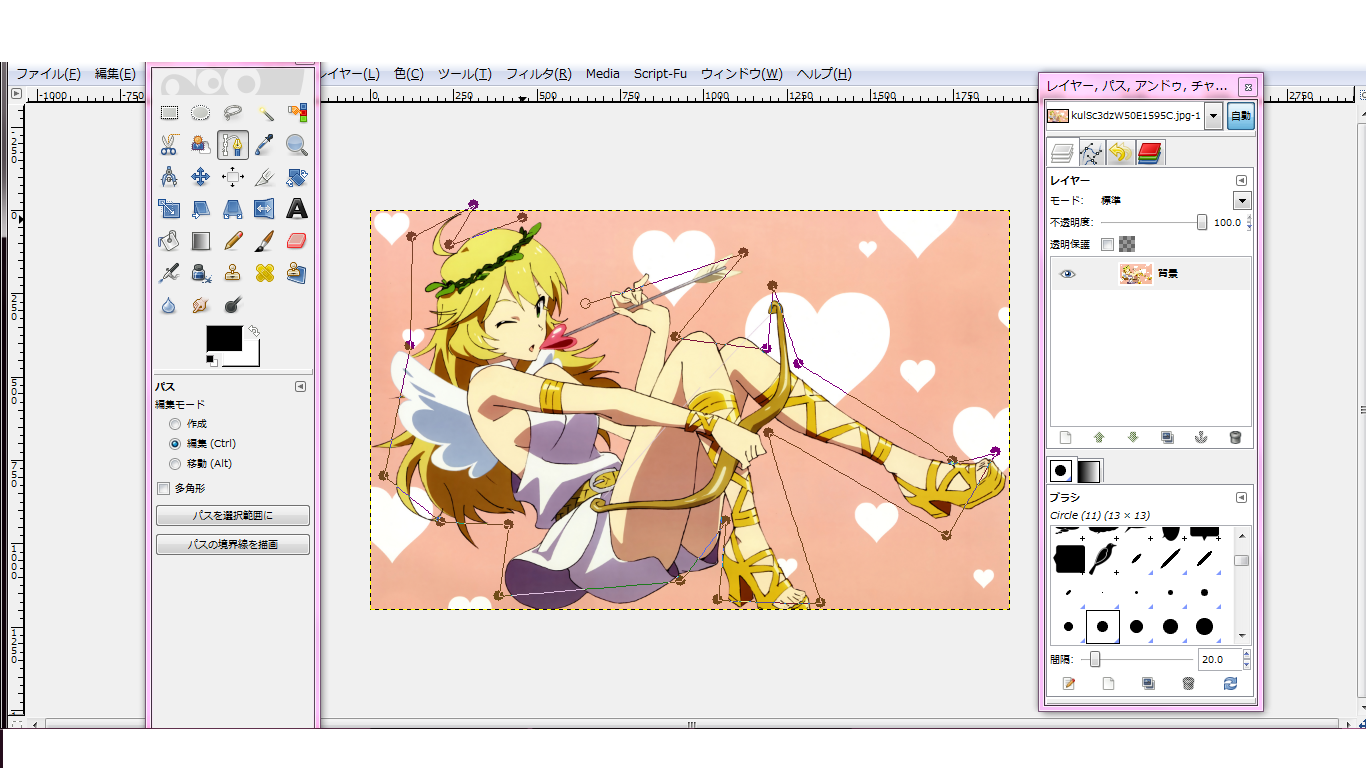Click the パスを選択範囲に button
1366x768 pixels.
coord(233,516)
